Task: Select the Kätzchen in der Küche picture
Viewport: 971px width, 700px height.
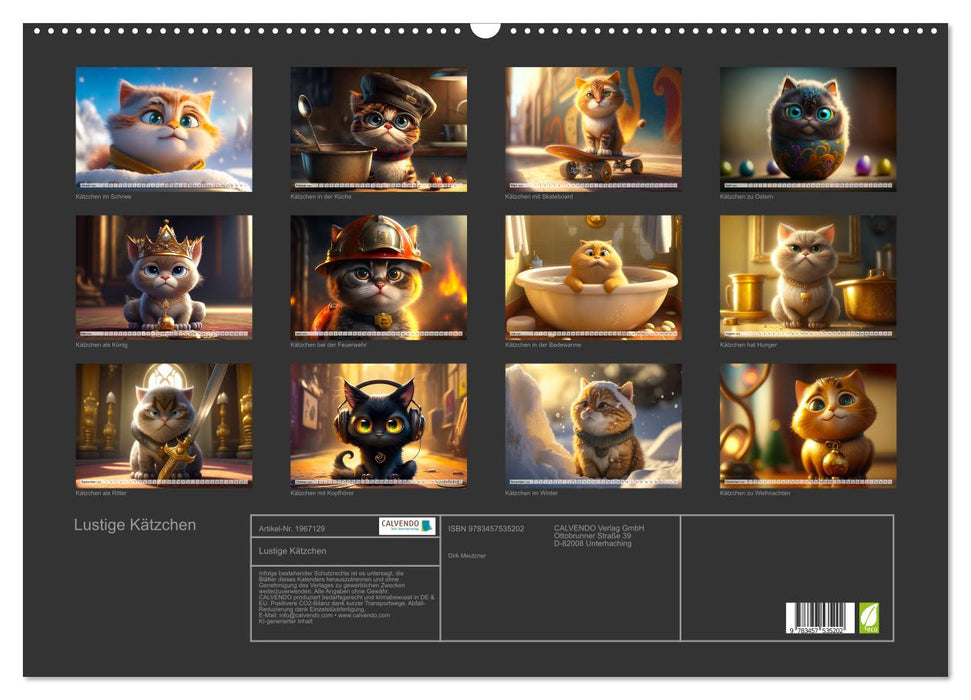Action: (x=378, y=129)
